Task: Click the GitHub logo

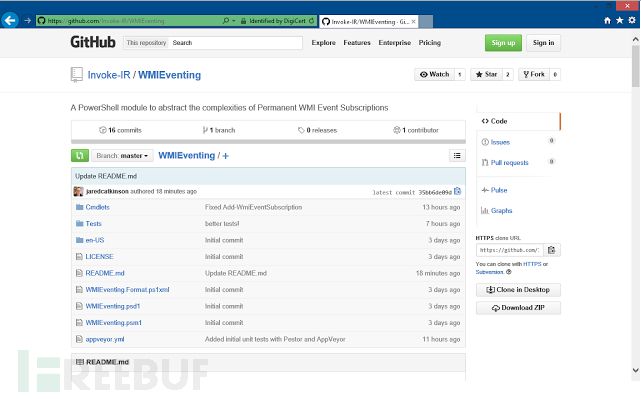Action: click(93, 42)
